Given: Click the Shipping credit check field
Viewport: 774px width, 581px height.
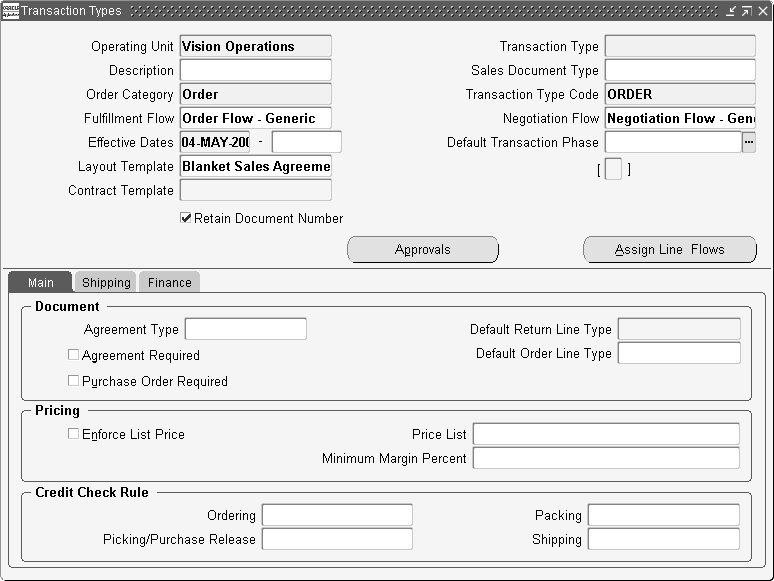Looking at the screenshot, I should pos(664,539).
